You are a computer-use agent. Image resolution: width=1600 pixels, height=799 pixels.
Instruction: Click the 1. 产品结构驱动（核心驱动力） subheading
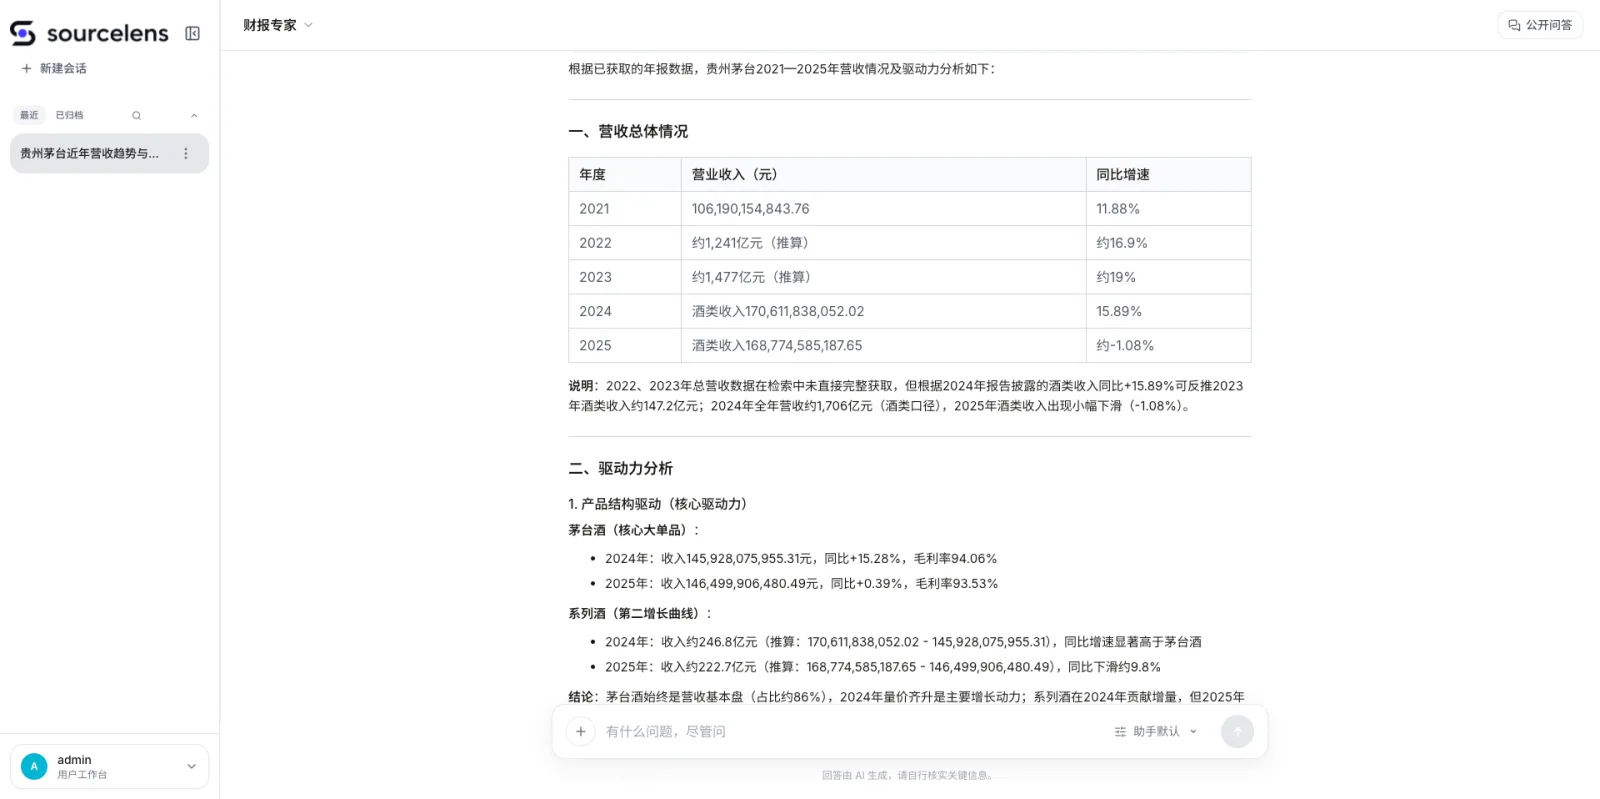(658, 504)
